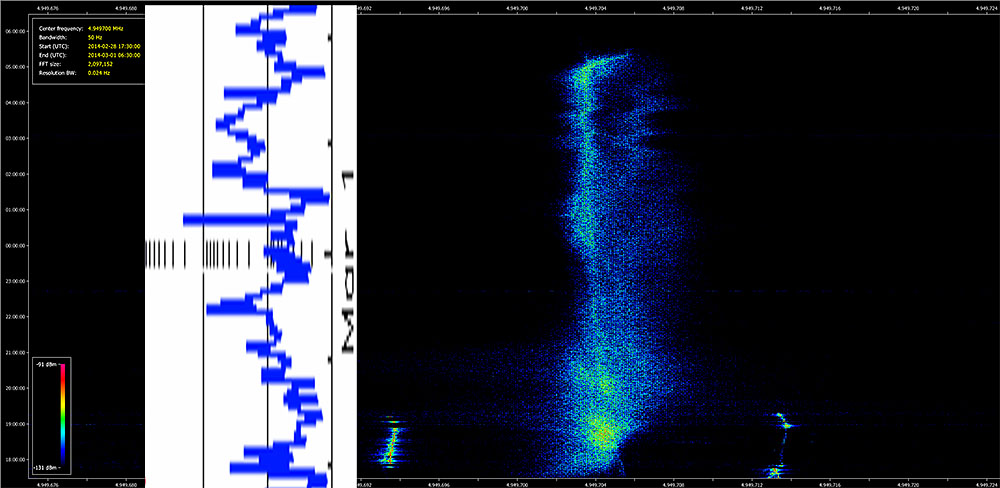Click the 06:00:00 time axis label

15,30
